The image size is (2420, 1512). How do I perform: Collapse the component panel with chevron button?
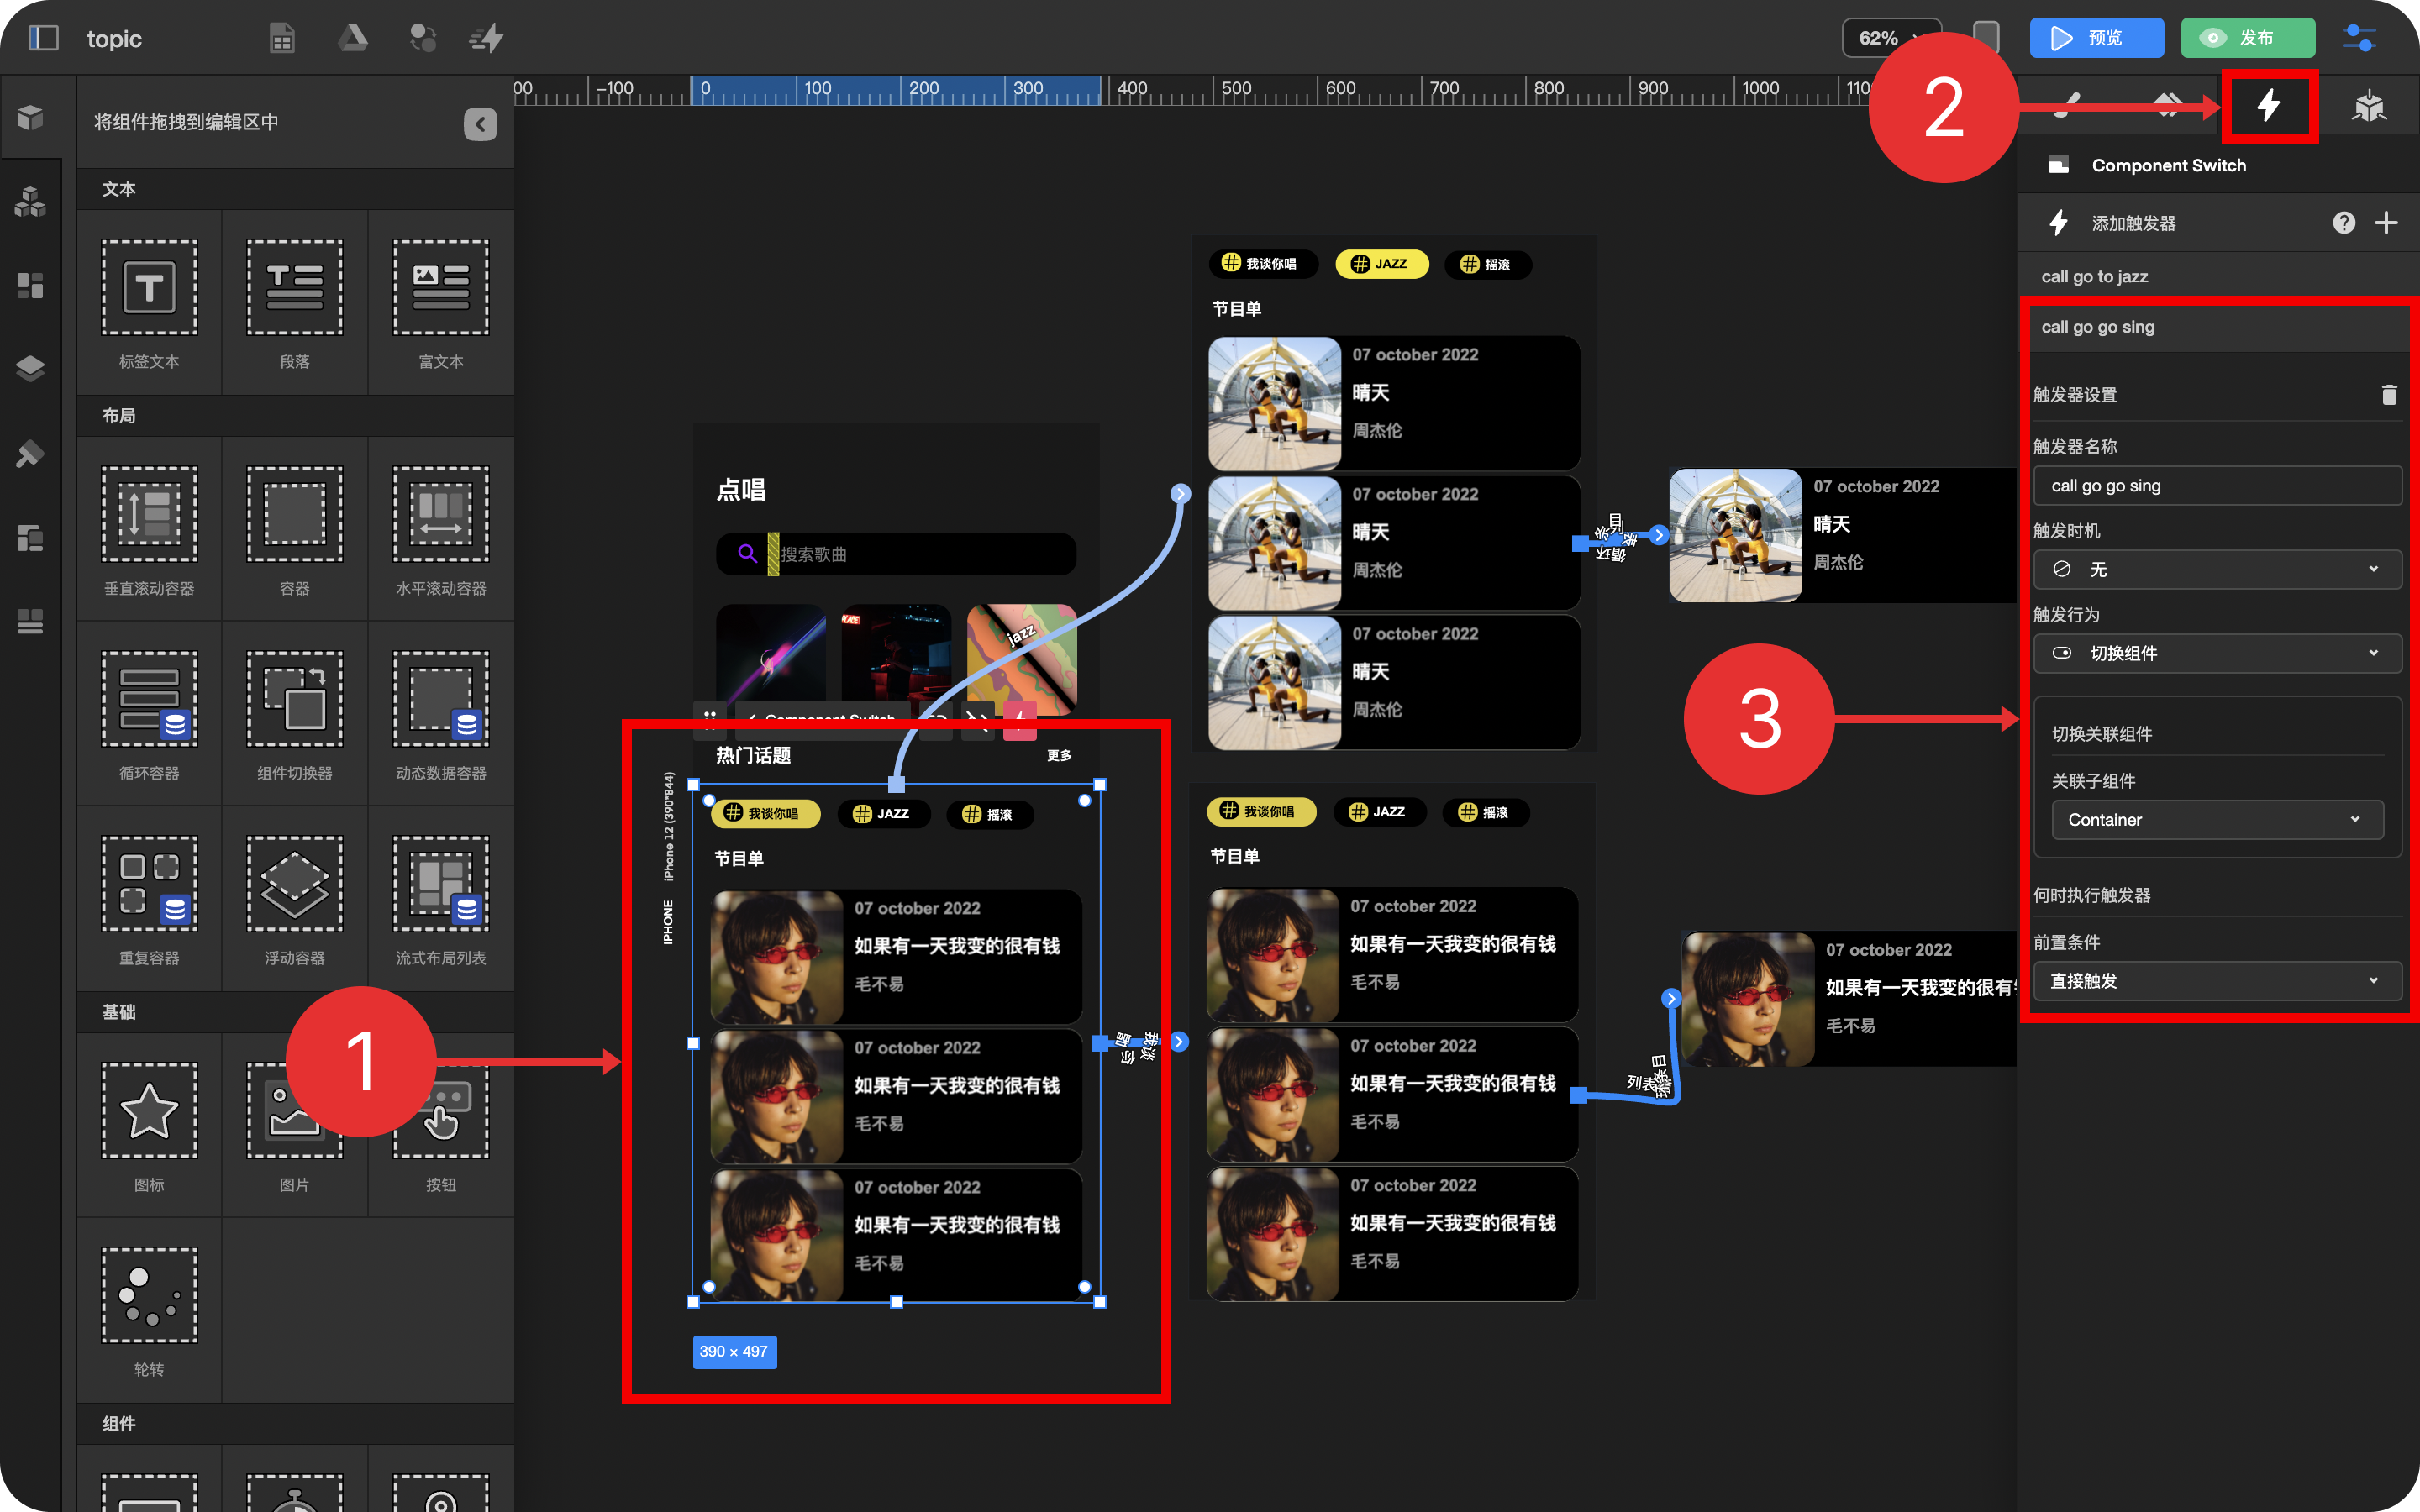pos(480,124)
